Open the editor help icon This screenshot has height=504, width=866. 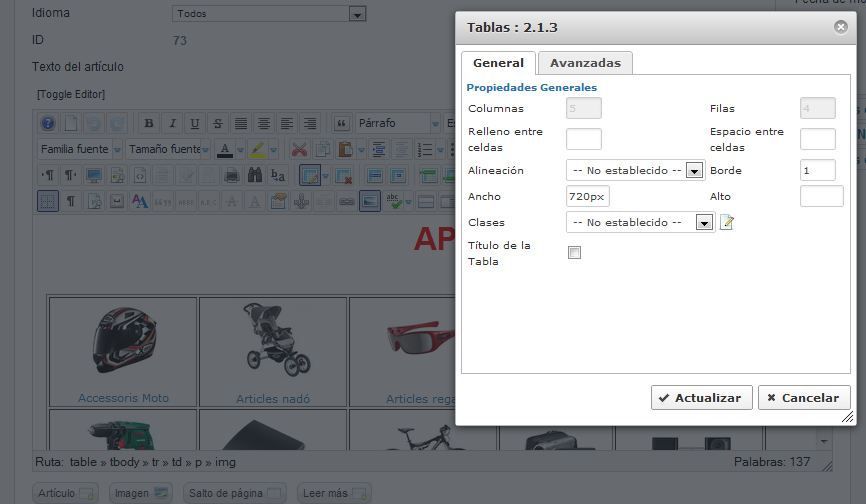point(48,123)
